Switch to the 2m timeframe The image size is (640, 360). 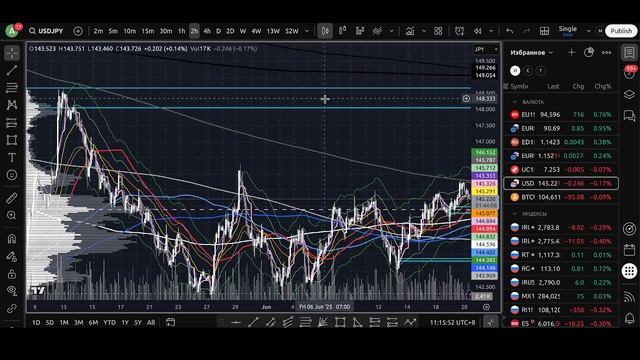[98, 31]
